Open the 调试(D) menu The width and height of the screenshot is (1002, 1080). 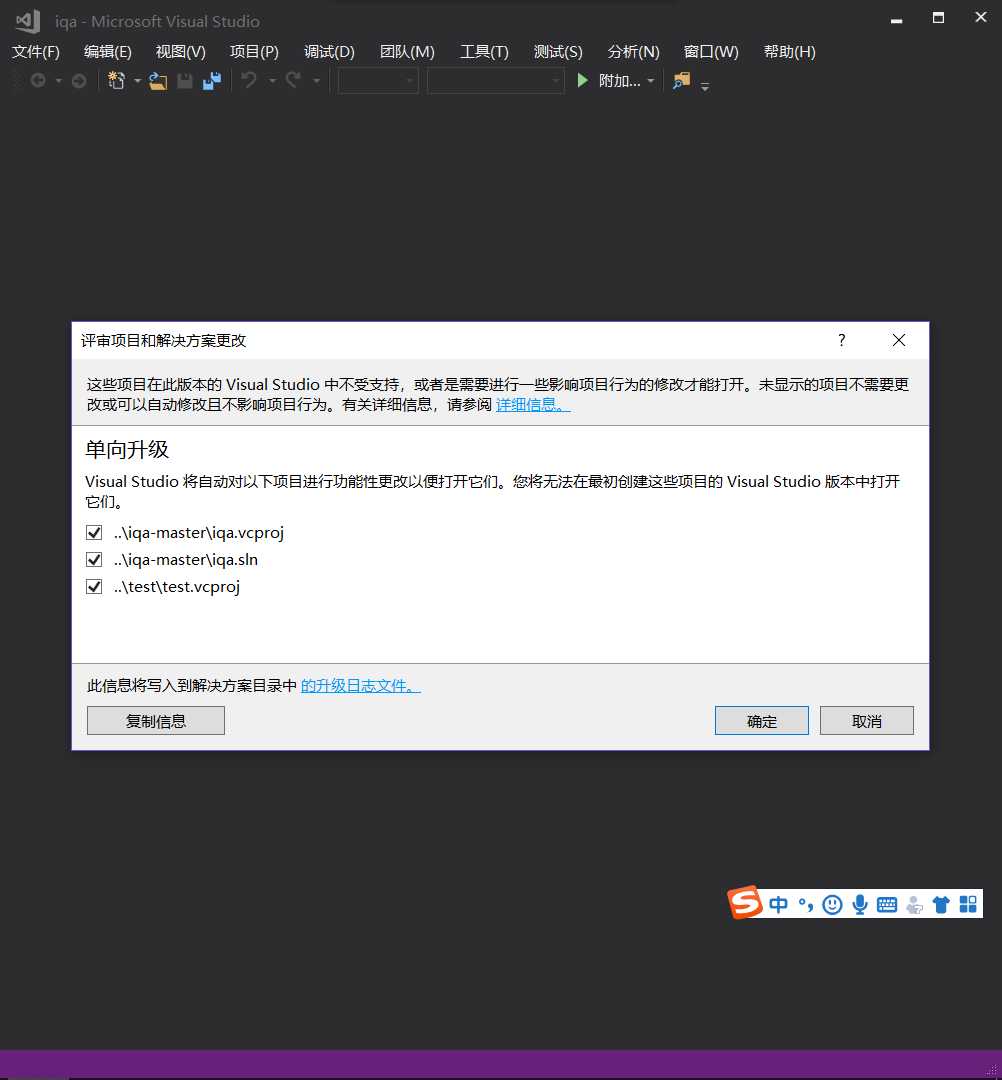329,52
